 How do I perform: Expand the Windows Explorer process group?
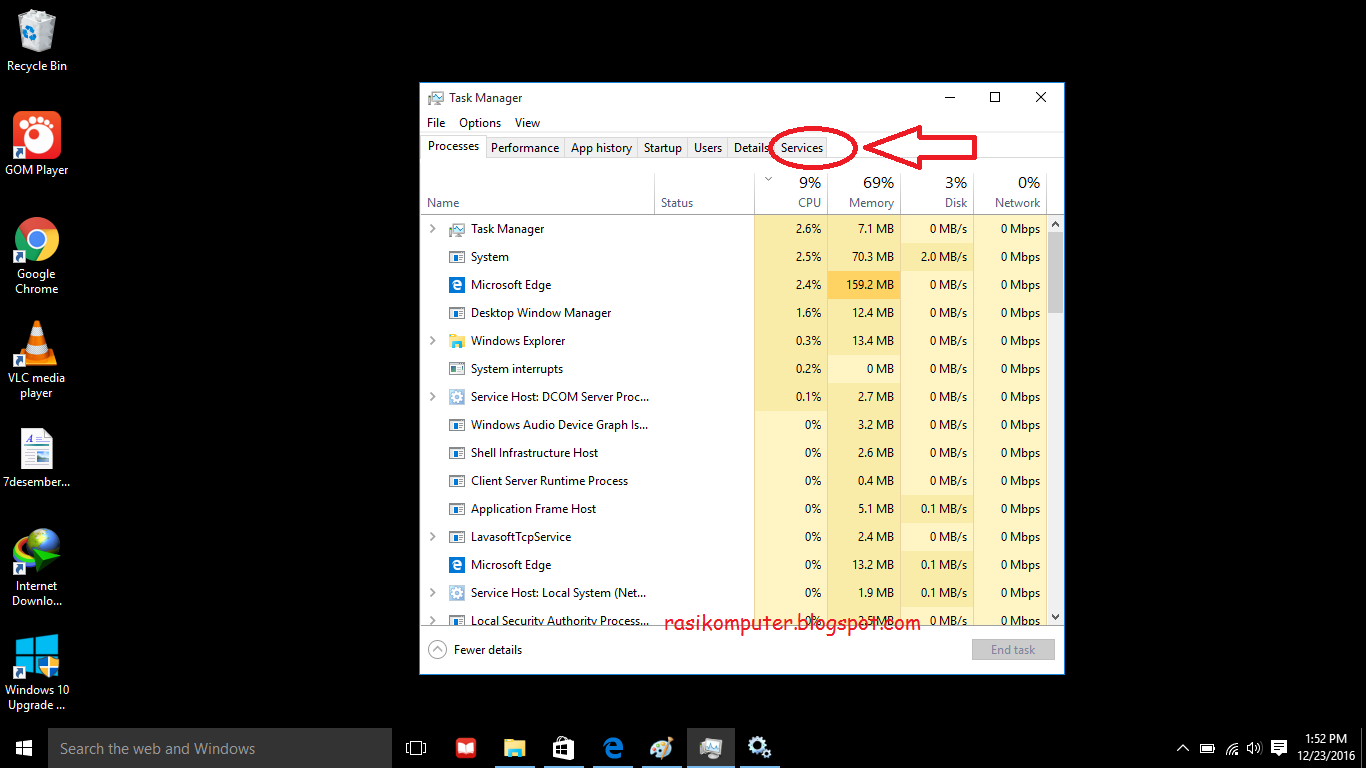click(x=433, y=341)
